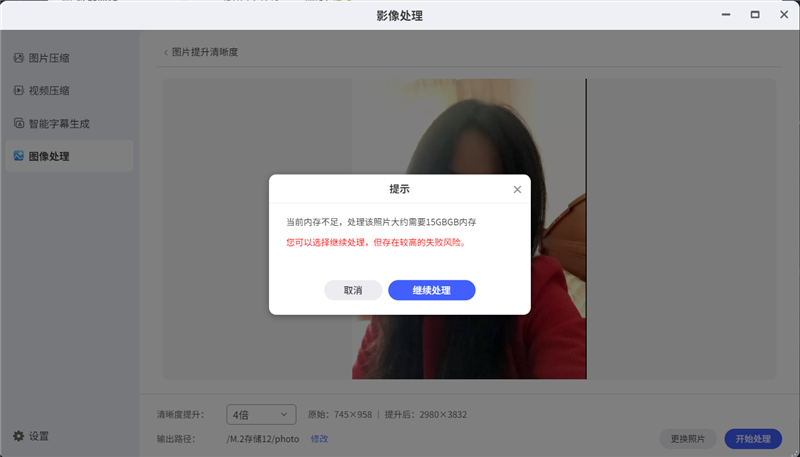The image size is (800, 457).
Task: Click the 提示 dialog title
Action: pyautogui.click(x=399, y=189)
